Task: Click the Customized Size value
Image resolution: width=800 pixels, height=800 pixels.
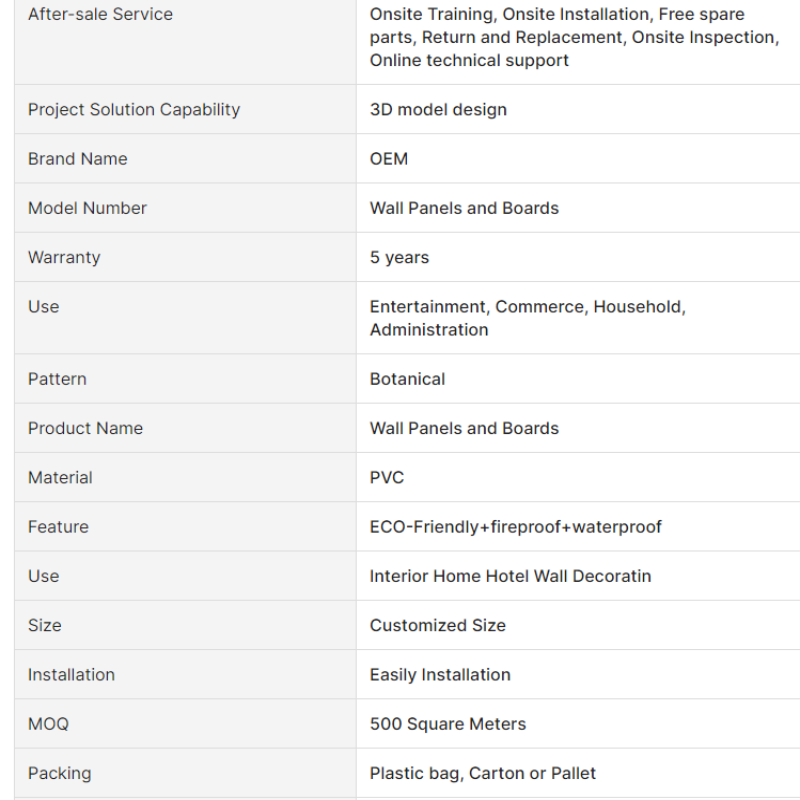Action: (438, 626)
